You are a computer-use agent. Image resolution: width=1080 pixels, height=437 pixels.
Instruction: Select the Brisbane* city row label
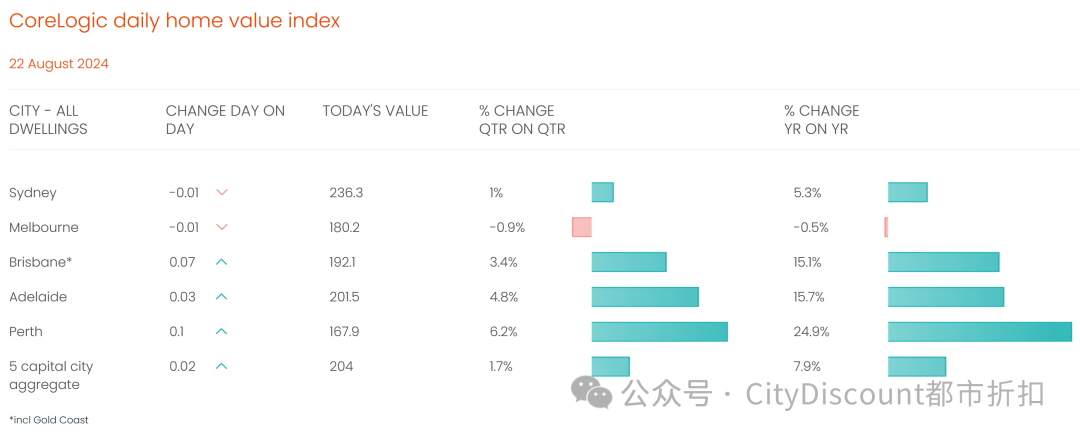41,262
